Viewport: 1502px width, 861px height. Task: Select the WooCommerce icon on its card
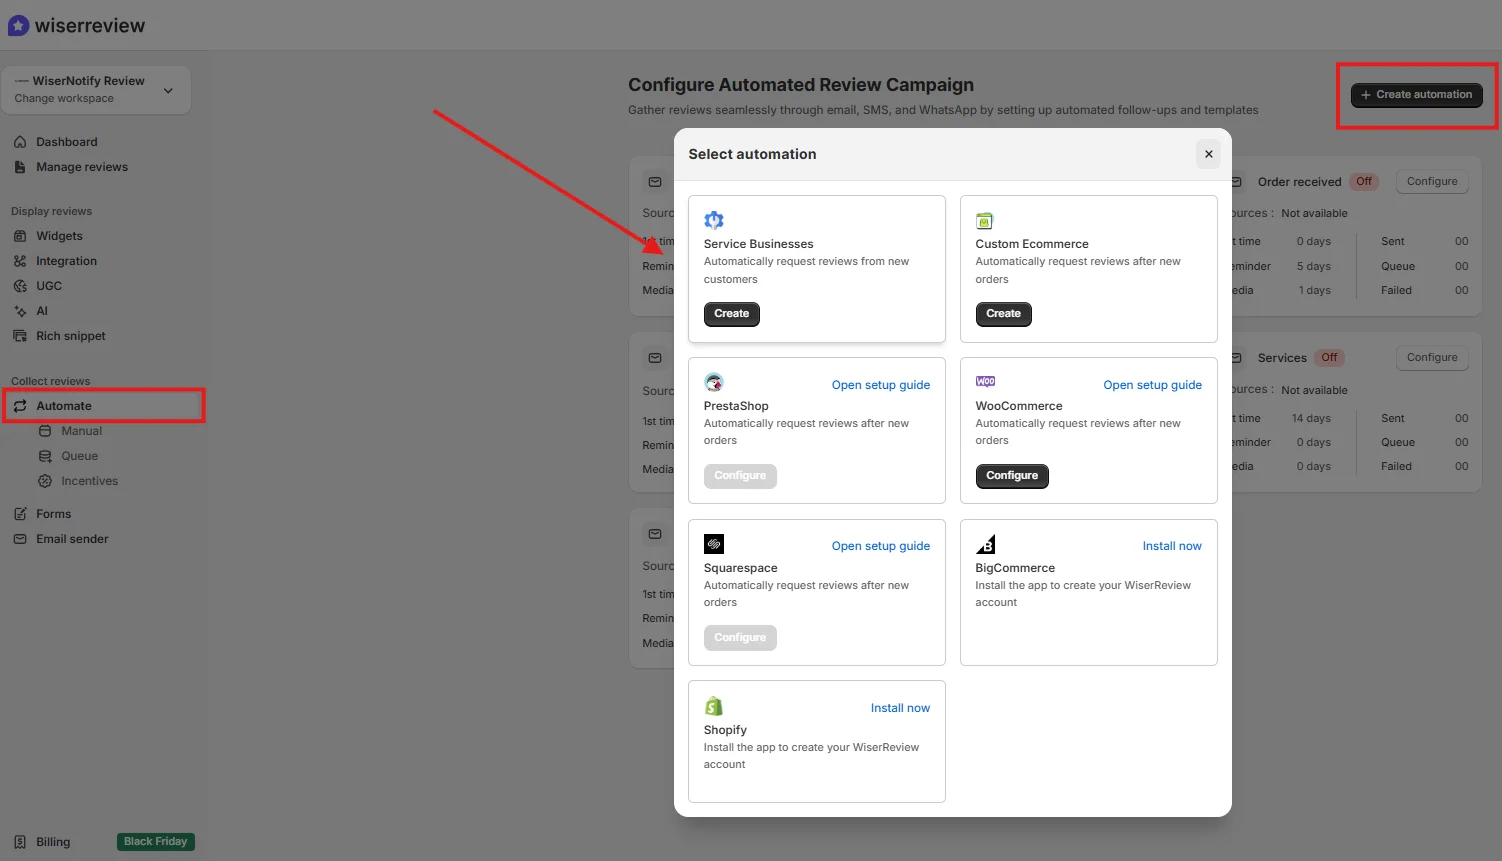tap(985, 381)
